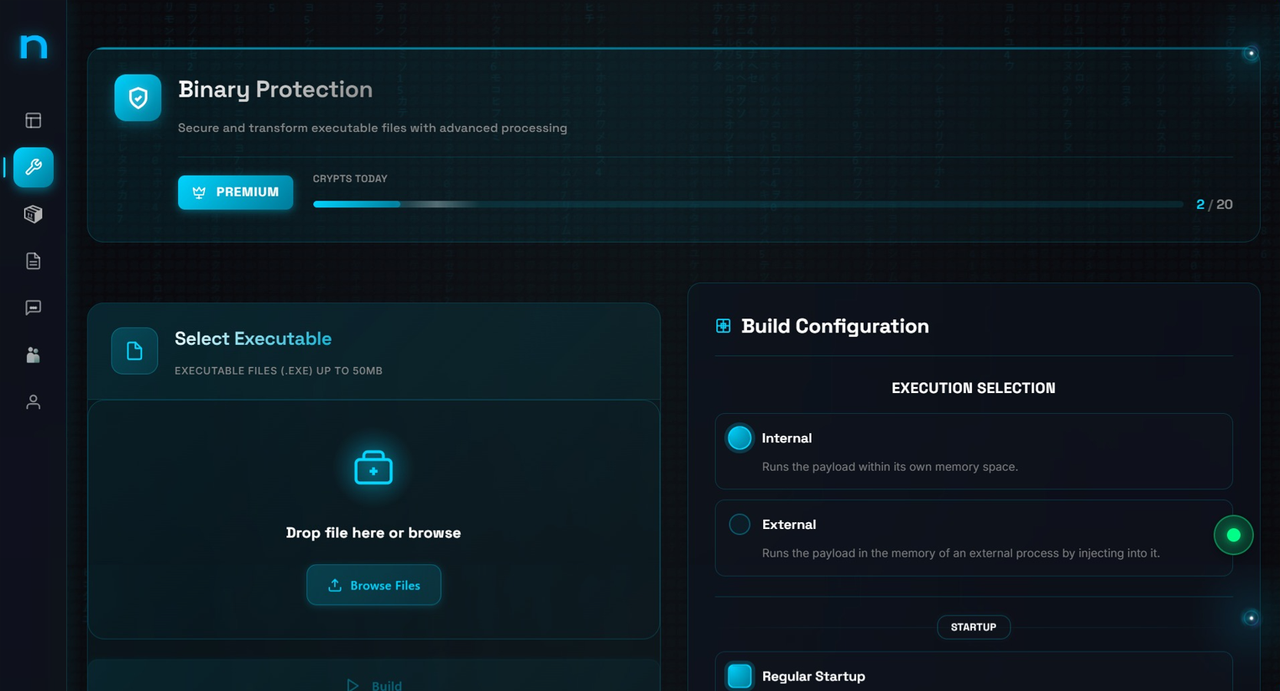Click the "Select Executable" heading text
Image resolution: width=1280 pixels, height=691 pixels.
pyautogui.click(x=253, y=339)
